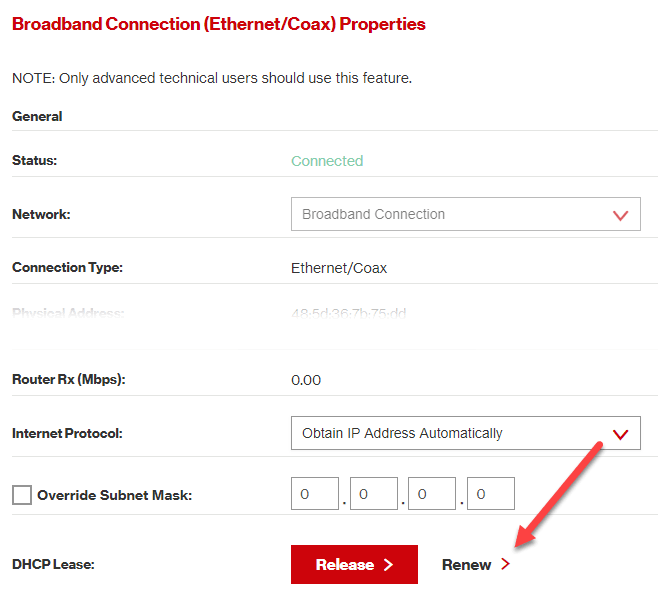Screen dimensions: 664x597
Task: Click the Router Rx value 0.00
Action: click(x=306, y=380)
